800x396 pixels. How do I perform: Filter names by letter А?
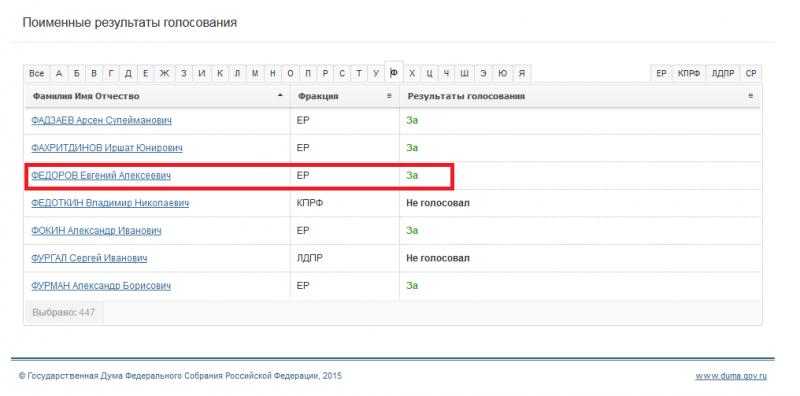[59, 73]
